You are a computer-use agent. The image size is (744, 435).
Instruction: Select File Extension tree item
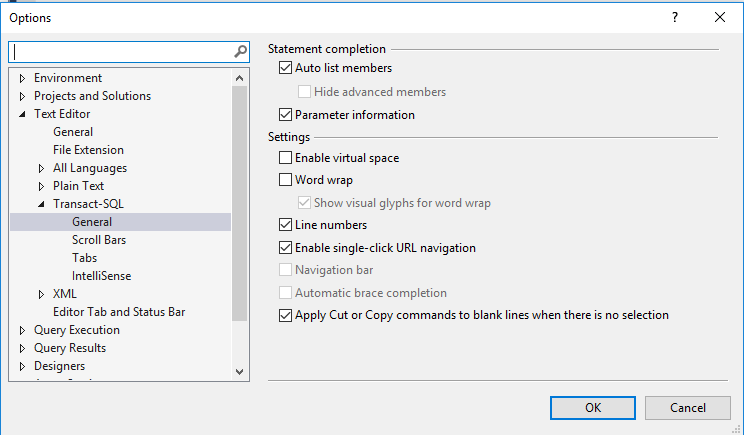pyautogui.click(x=88, y=150)
